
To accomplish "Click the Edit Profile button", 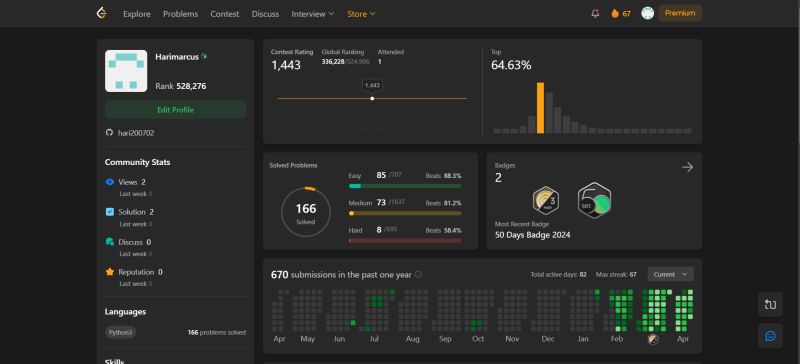I will [176, 110].
